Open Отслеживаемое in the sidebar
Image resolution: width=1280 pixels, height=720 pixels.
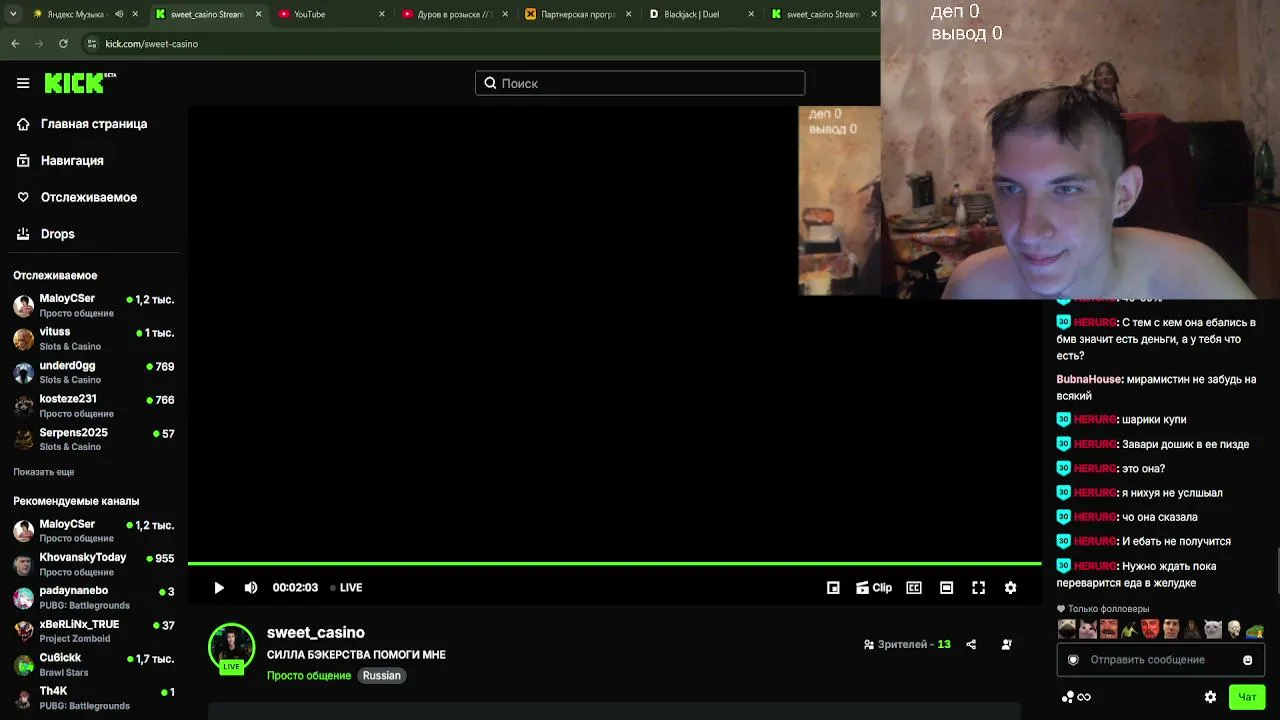(x=90, y=197)
